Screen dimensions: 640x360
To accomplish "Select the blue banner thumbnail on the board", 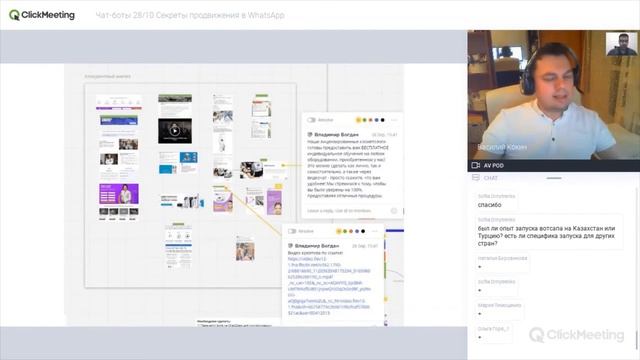I will tap(119, 120).
